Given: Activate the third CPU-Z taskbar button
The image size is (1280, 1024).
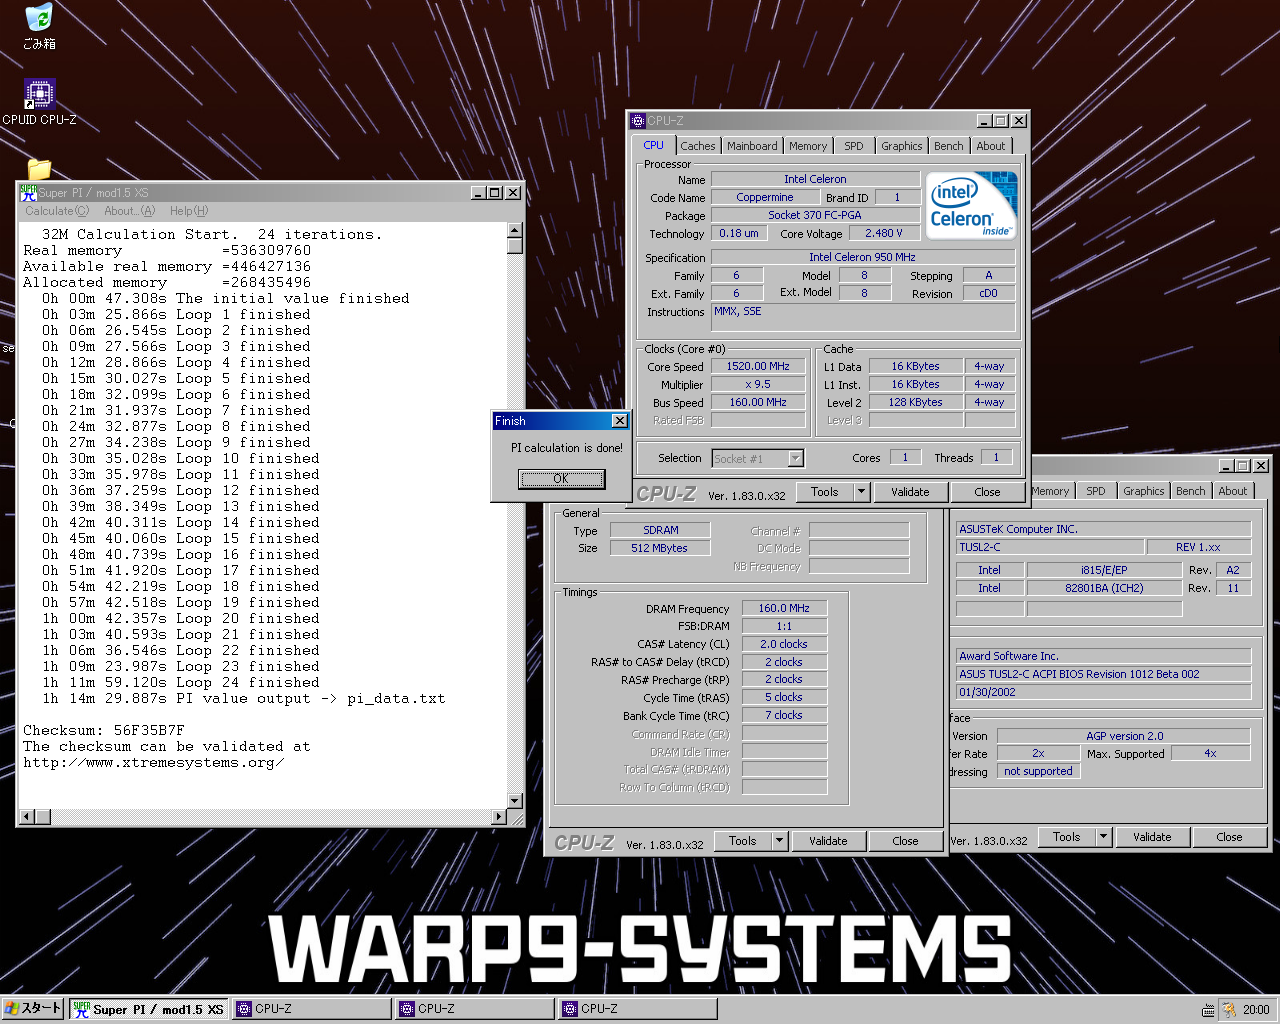Looking at the screenshot, I should [x=638, y=1009].
